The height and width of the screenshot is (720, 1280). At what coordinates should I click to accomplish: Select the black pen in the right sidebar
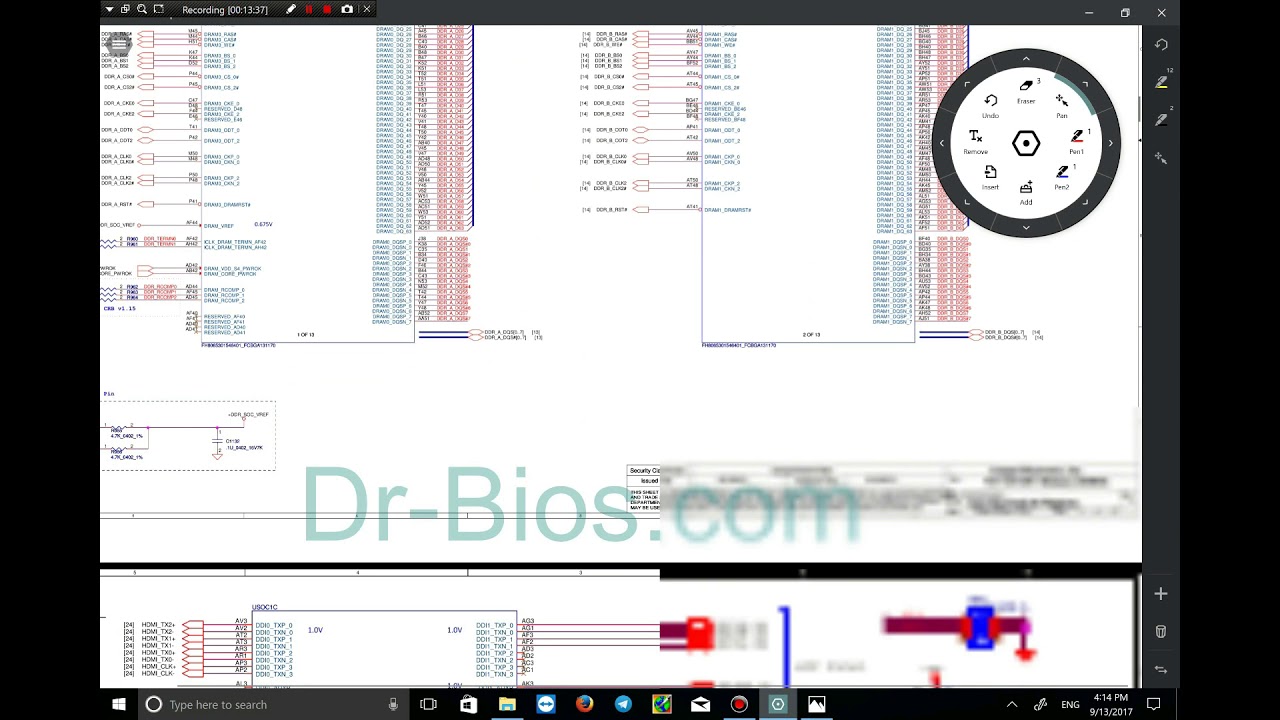[1161, 120]
